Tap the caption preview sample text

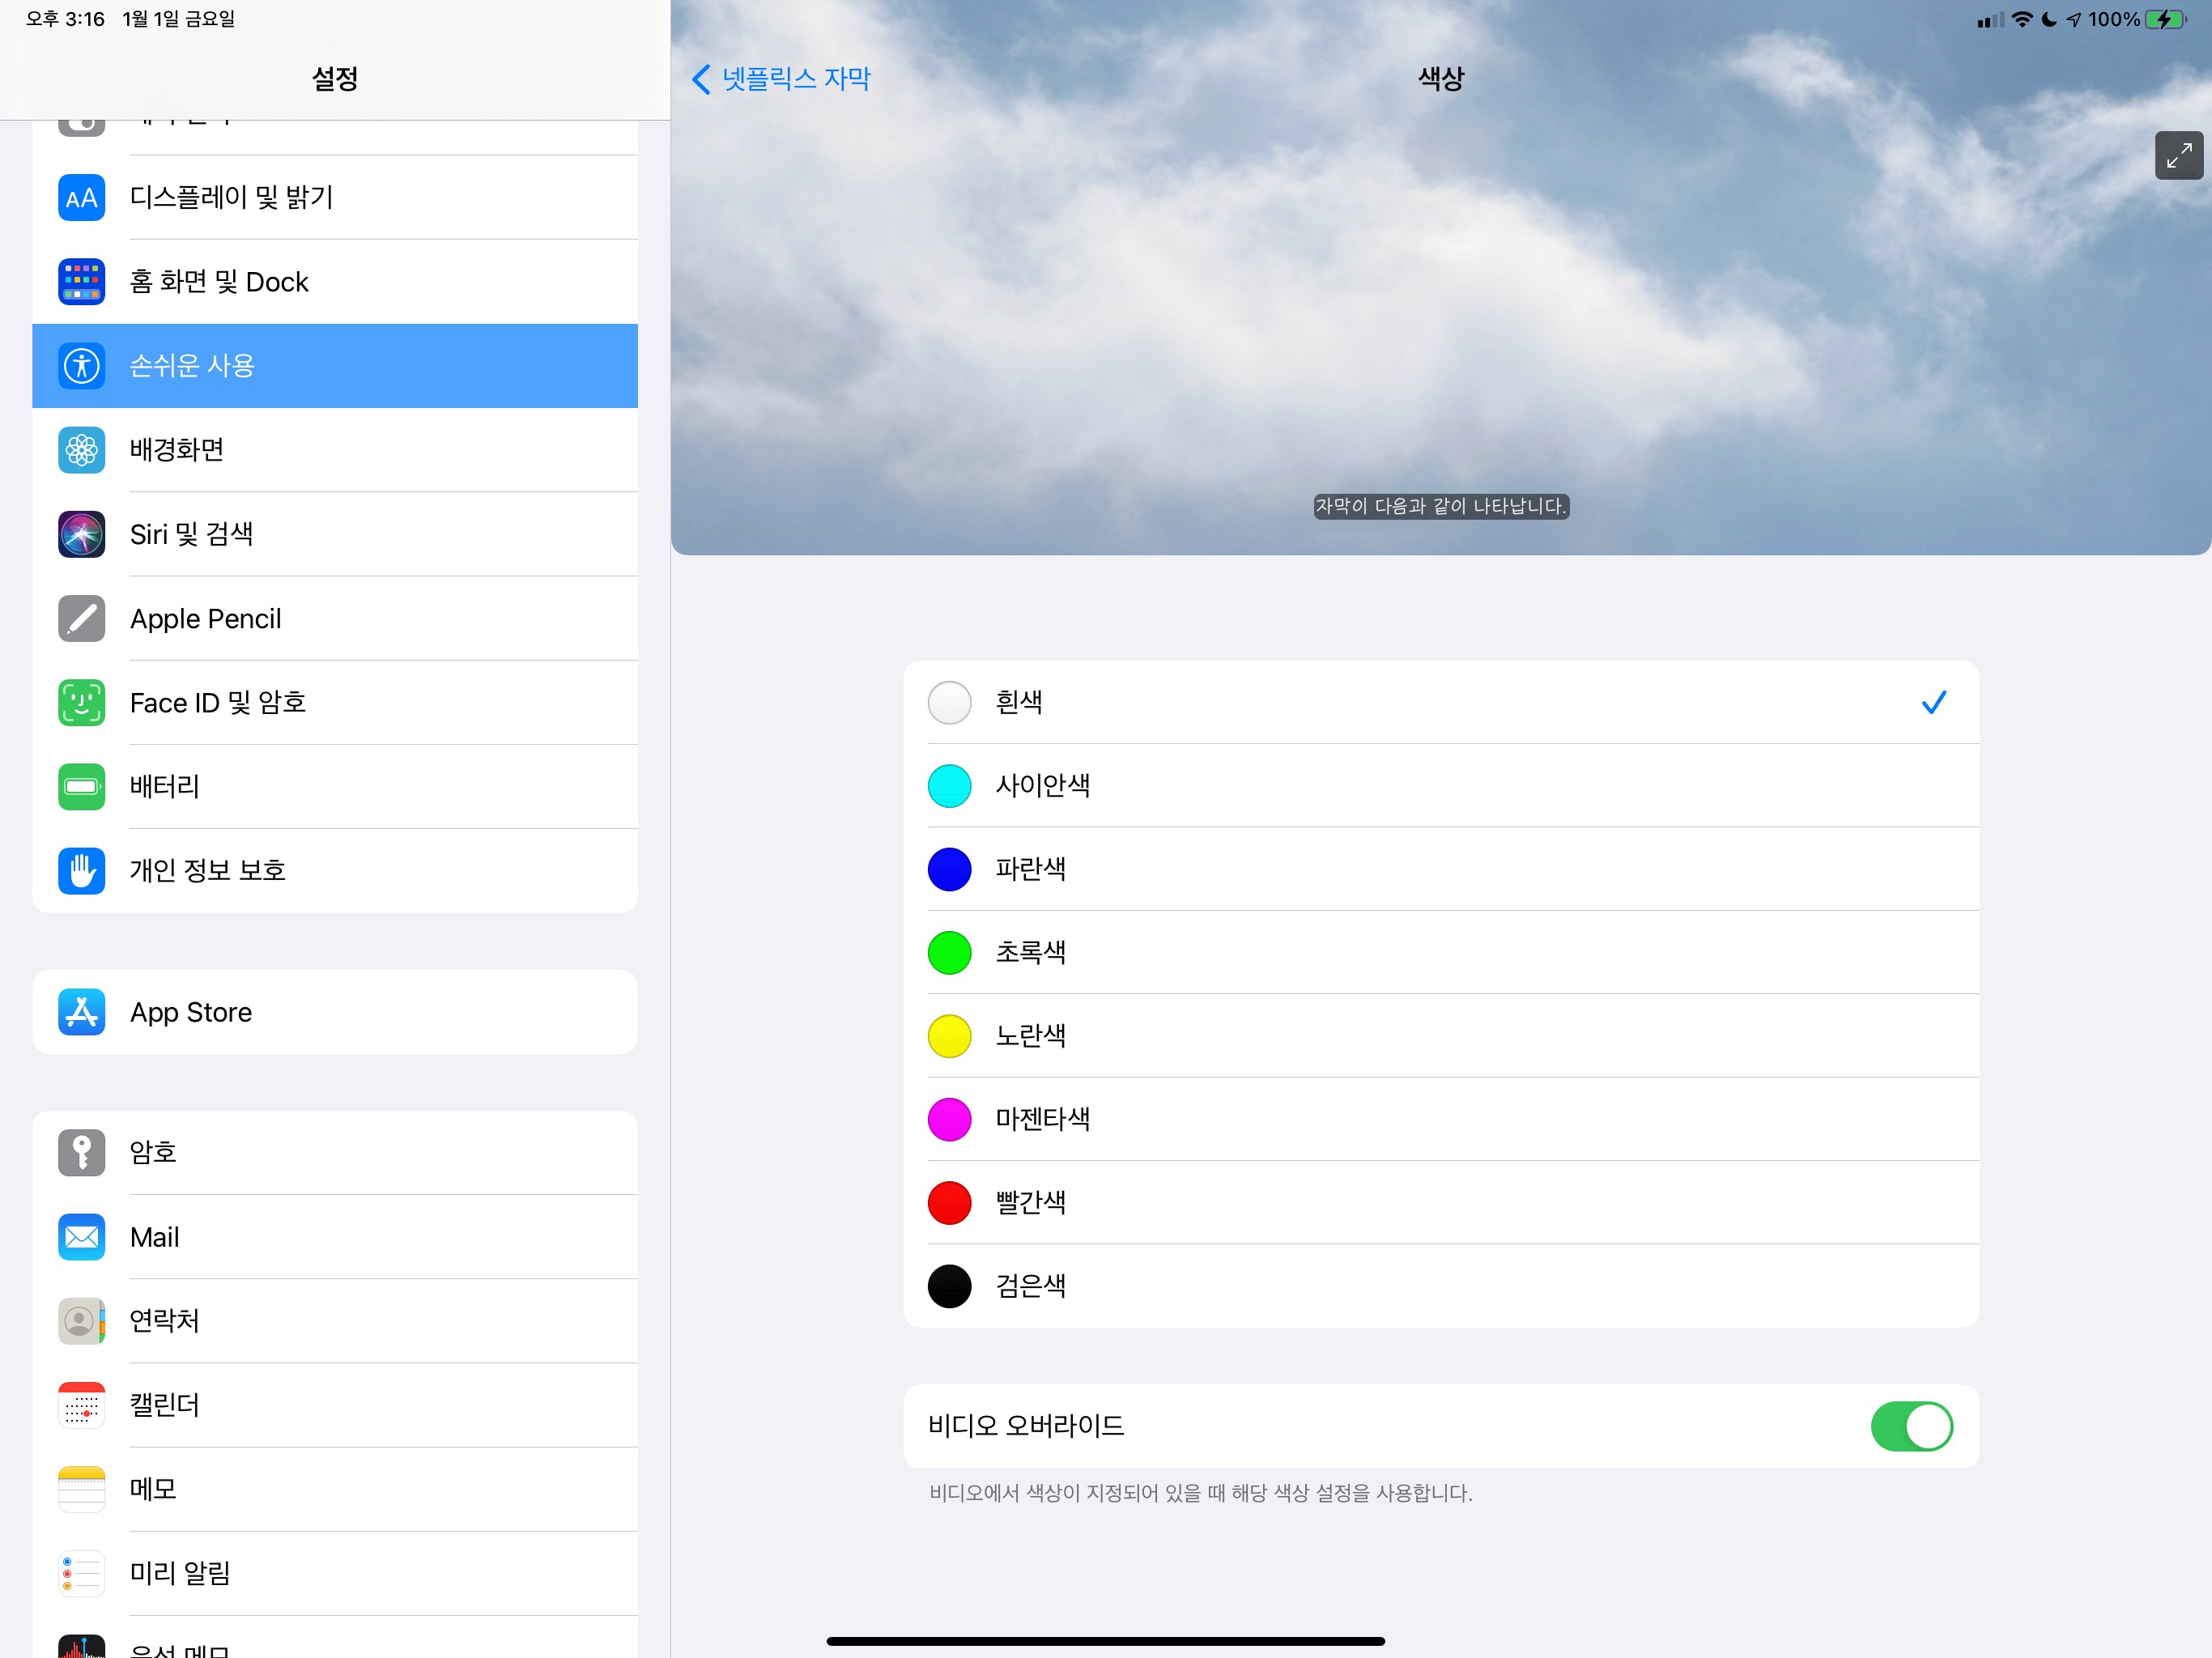(x=1440, y=506)
